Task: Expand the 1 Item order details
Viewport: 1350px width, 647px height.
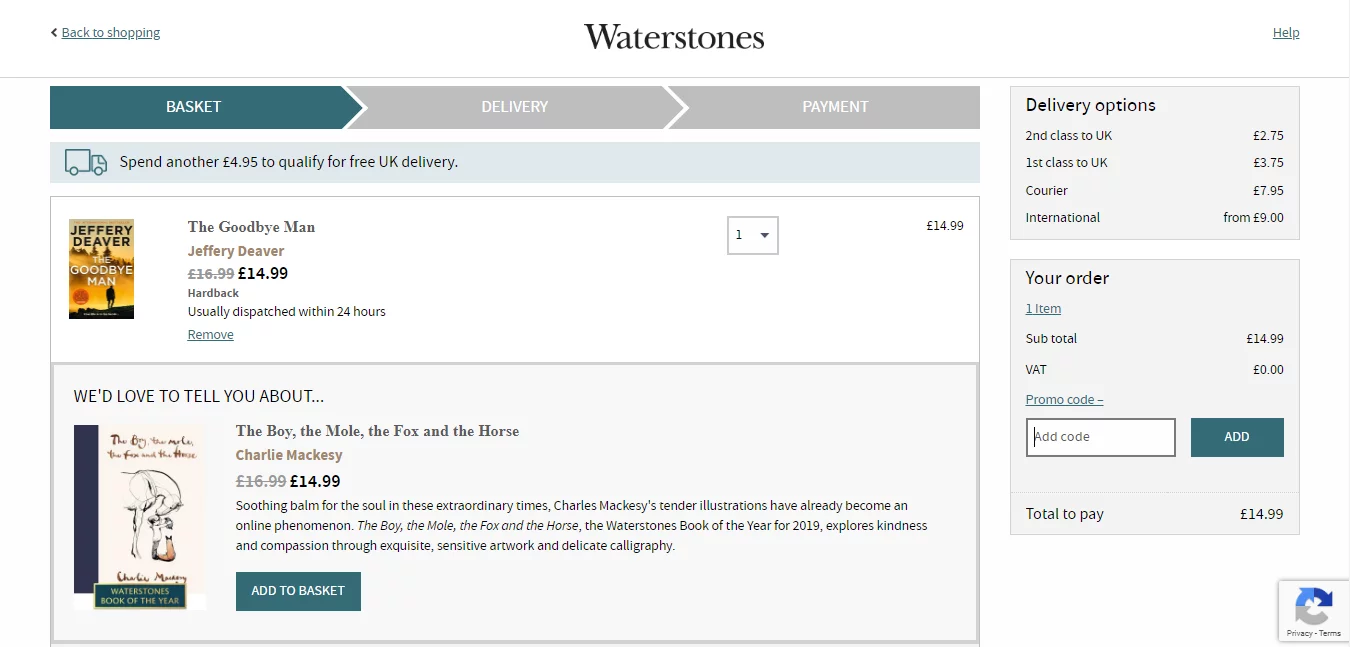Action: [x=1043, y=309]
